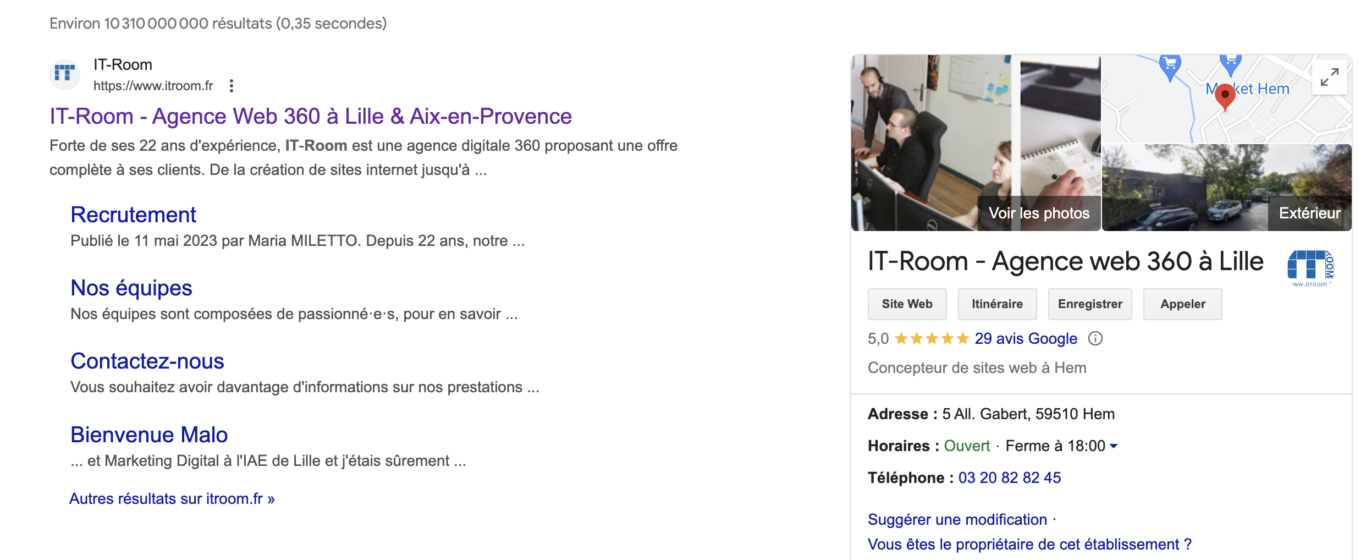This screenshot has height=560, width=1366.
Task: Click the Appeler button
Action: pos(1183,304)
